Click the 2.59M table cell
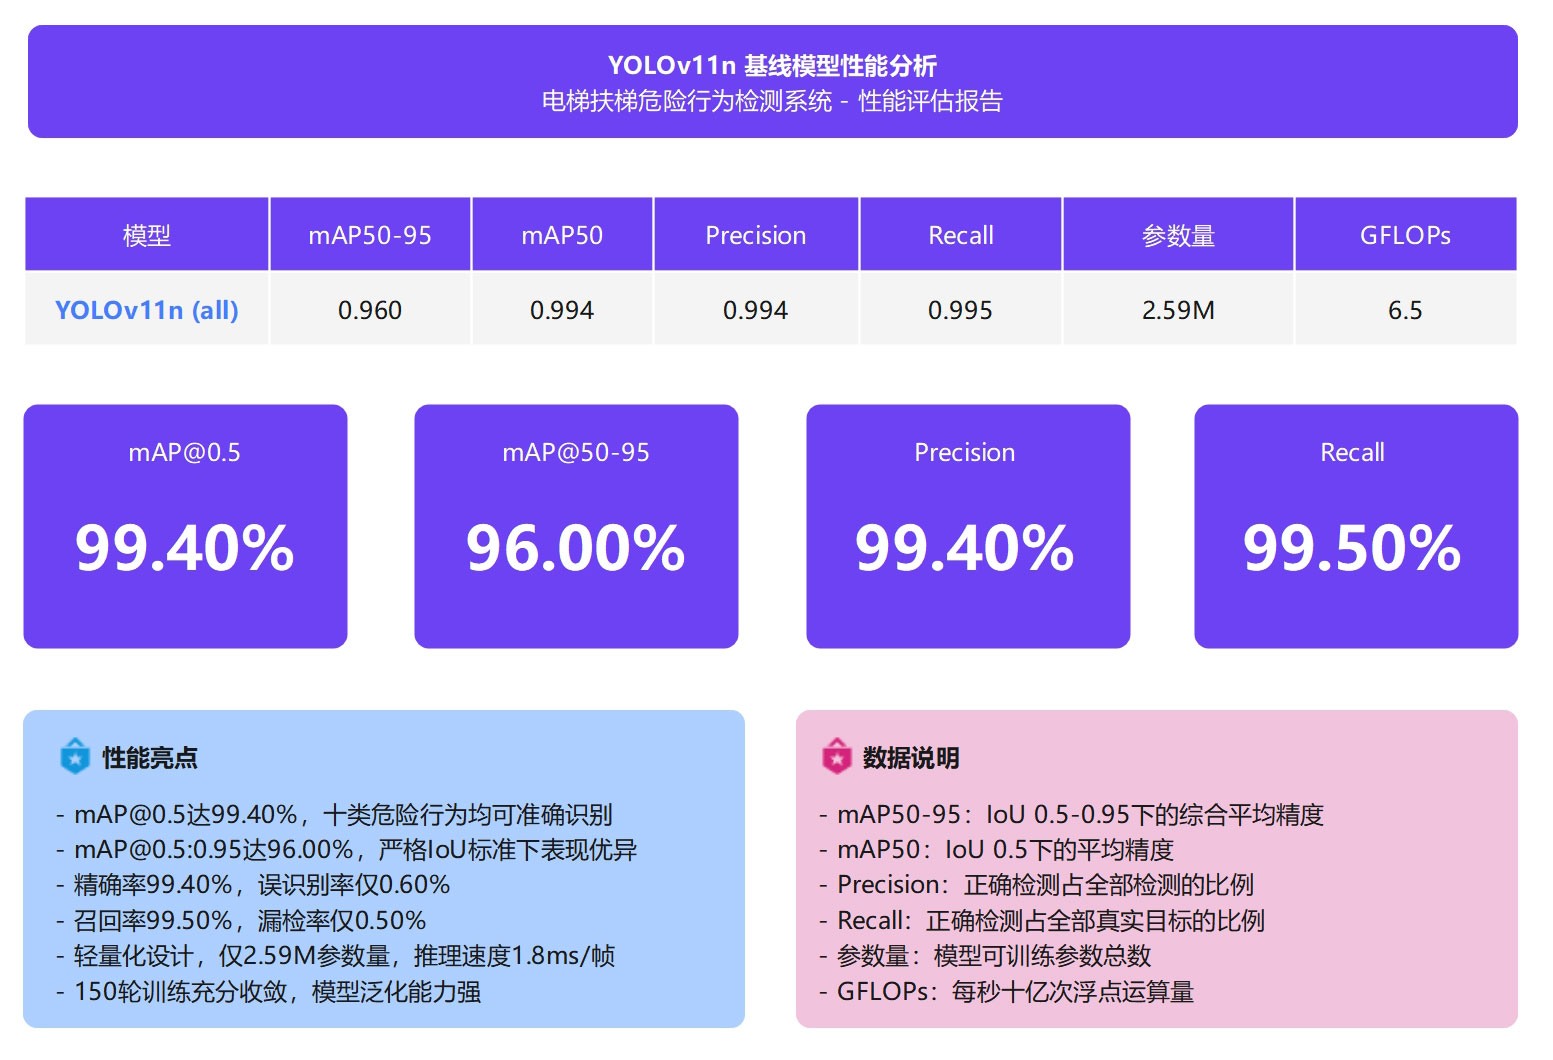 pos(1178,310)
